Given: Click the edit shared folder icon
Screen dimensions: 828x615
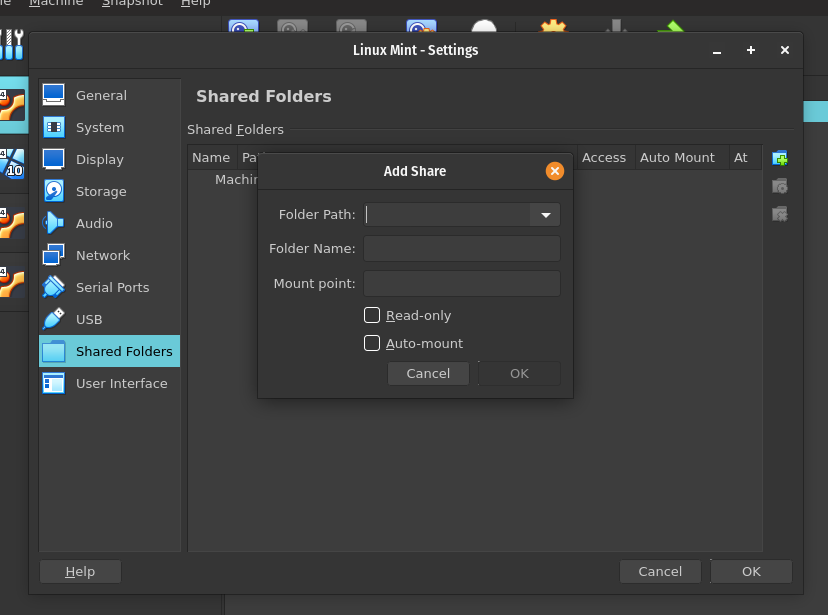Looking at the screenshot, I should coord(780,186).
